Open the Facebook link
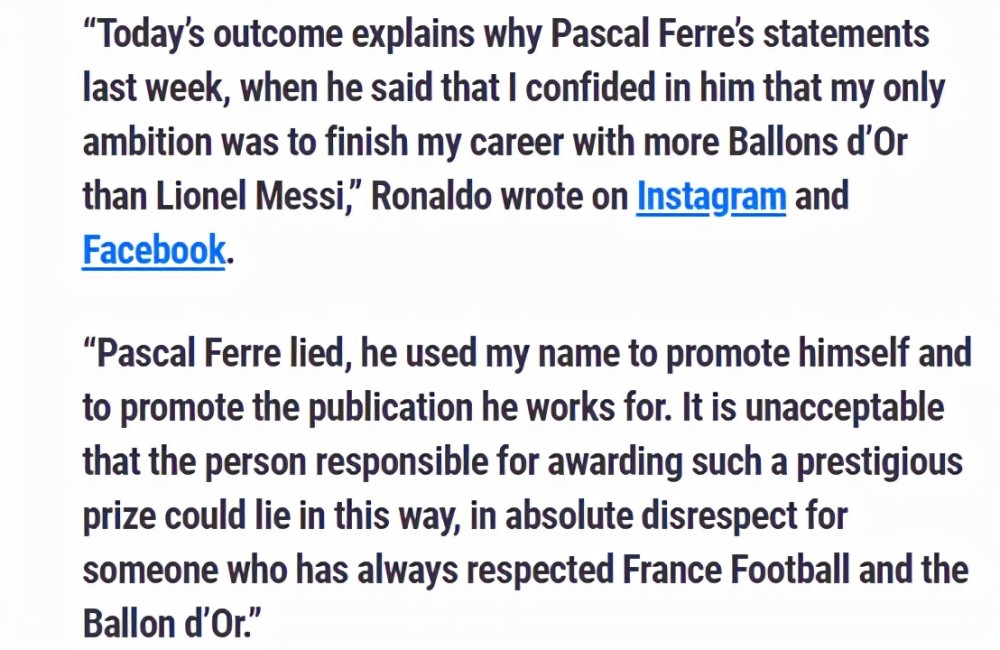Screen dimensions: 1000x650 pos(154,250)
